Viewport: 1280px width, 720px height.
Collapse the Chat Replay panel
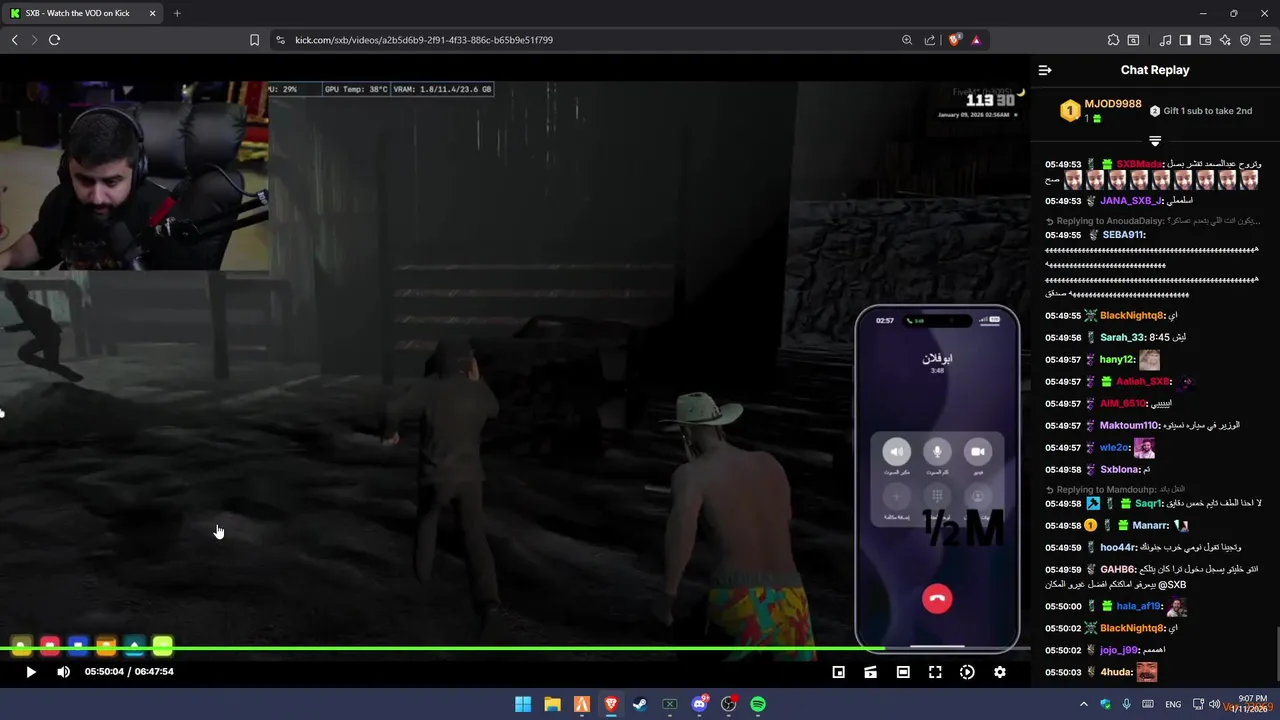coord(1045,70)
